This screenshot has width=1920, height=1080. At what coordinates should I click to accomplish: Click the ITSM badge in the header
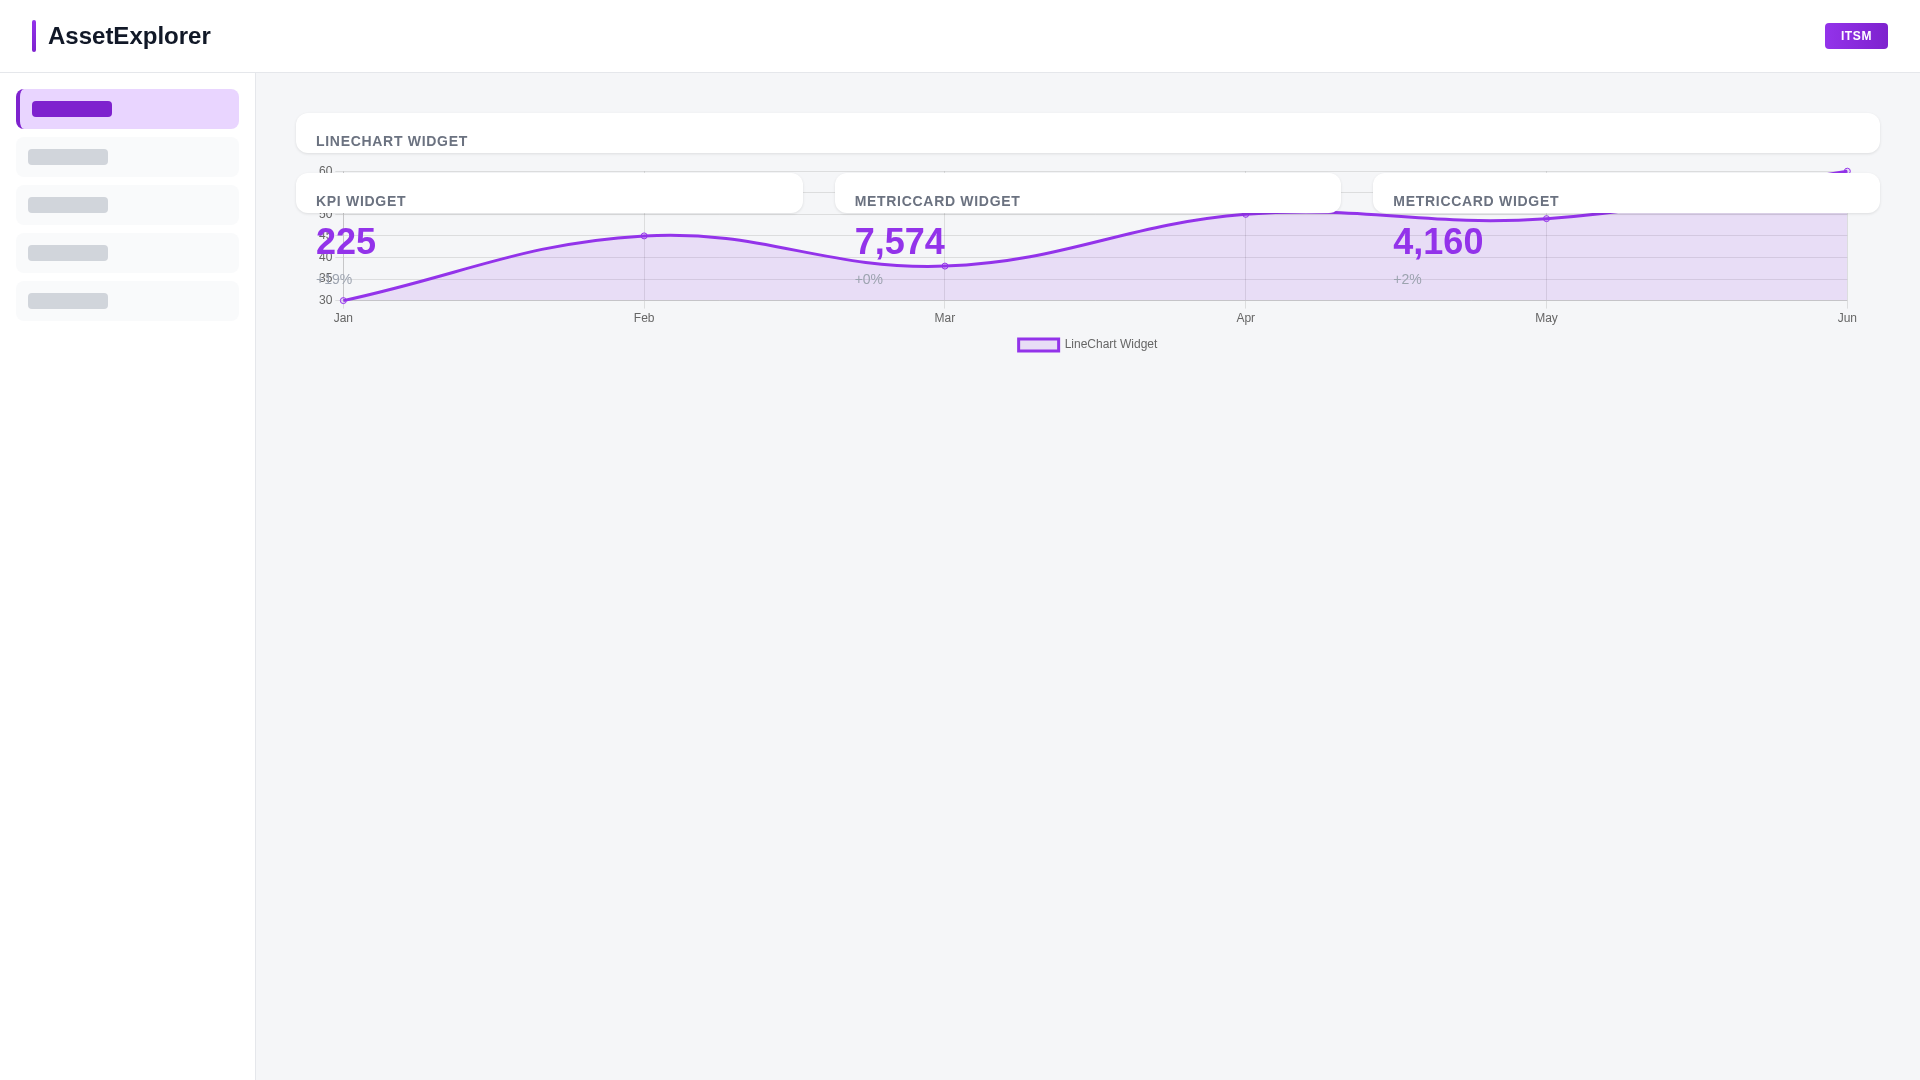tap(1856, 36)
